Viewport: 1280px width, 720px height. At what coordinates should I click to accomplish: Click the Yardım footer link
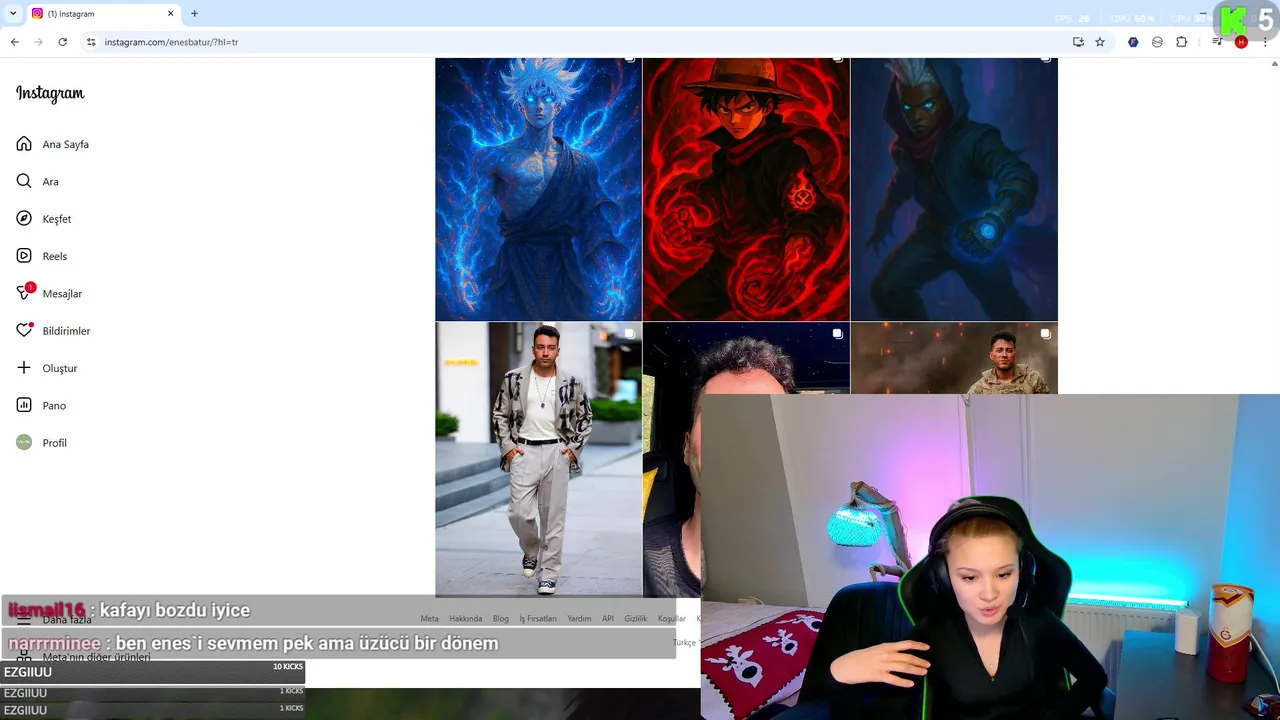click(x=579, y=618)
